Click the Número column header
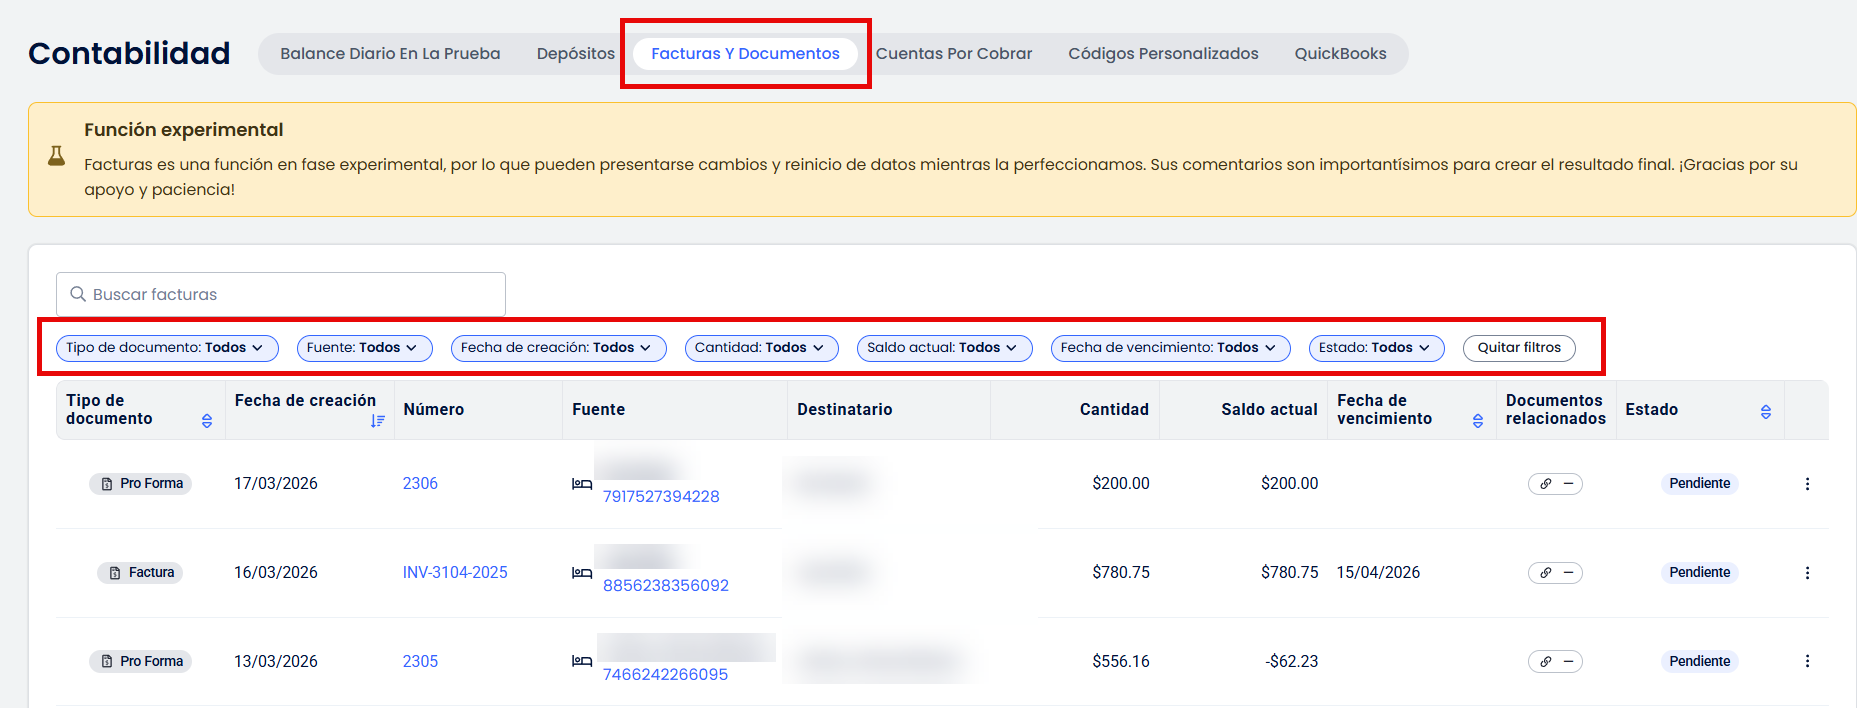1857x708 pixels. point(434,410)
